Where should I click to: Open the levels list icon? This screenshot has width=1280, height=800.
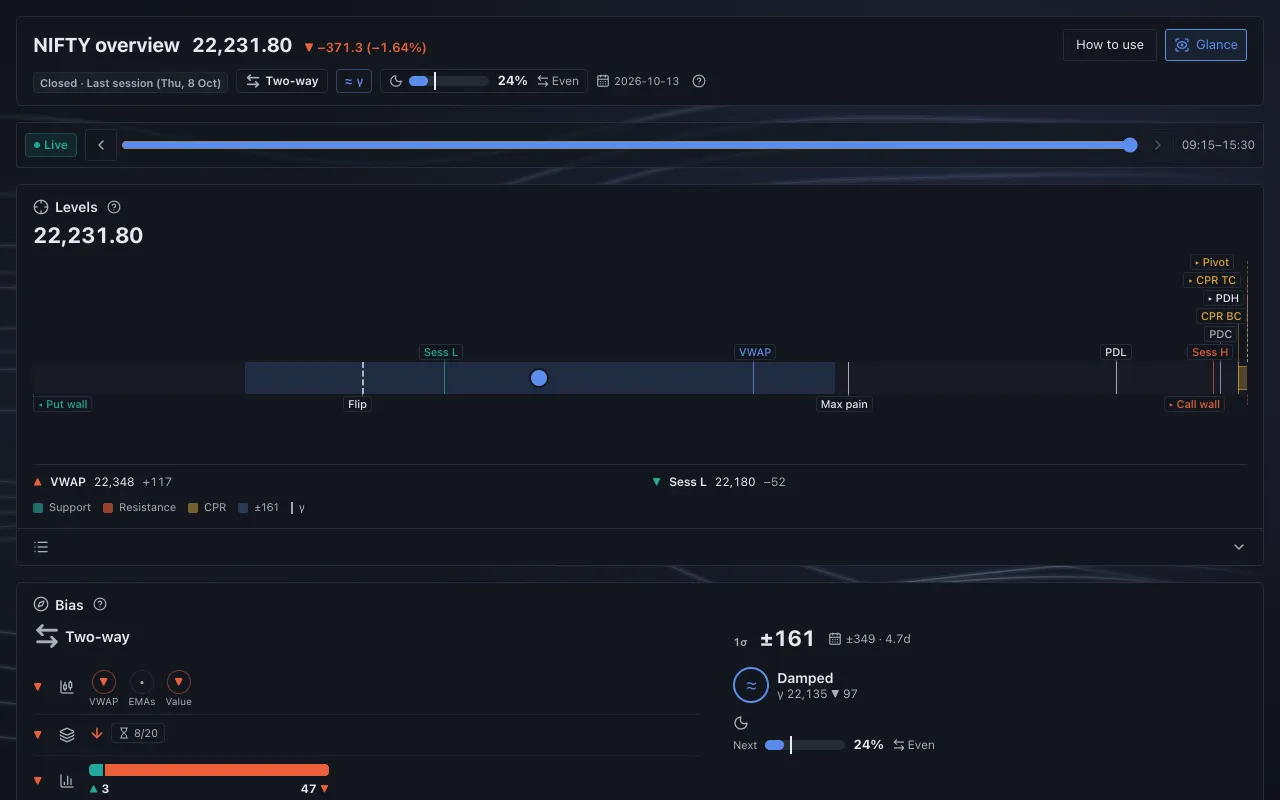click(41, 547)
